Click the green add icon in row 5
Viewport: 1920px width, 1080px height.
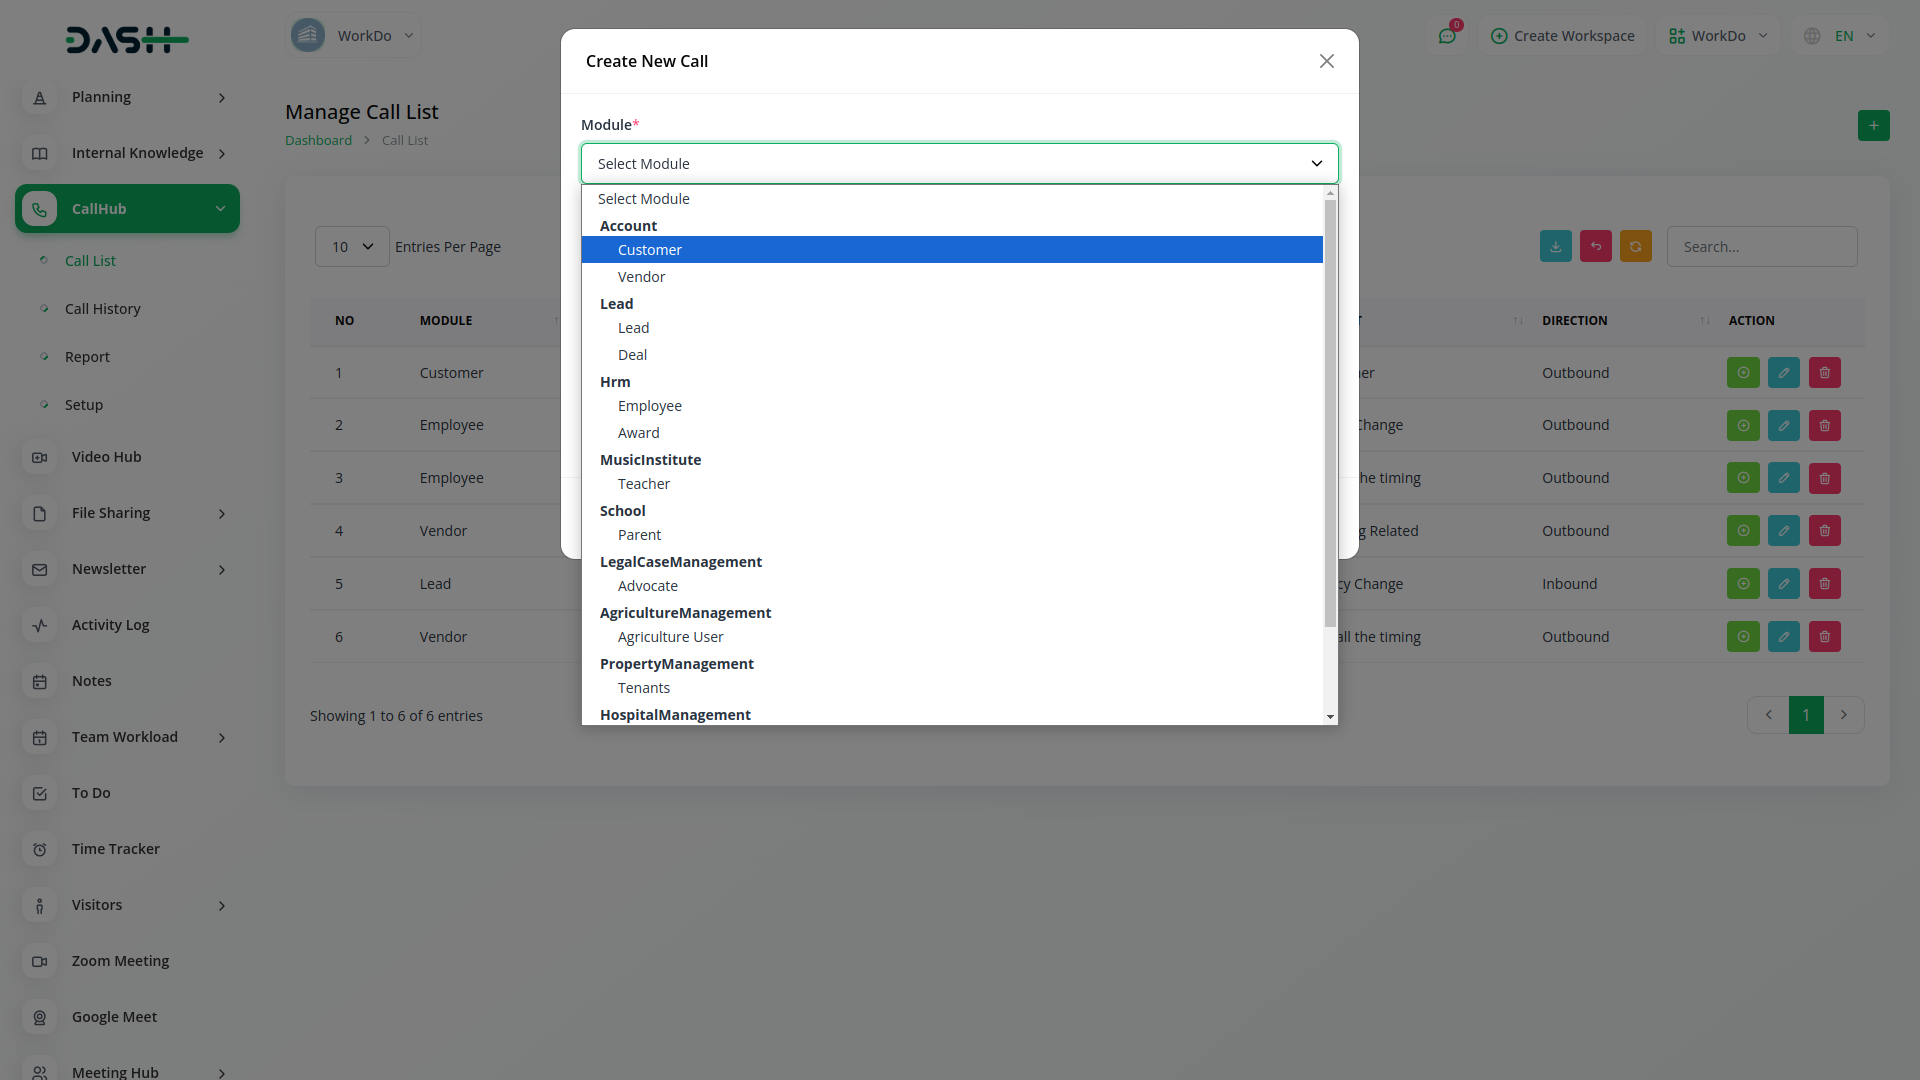[1742, 584]
